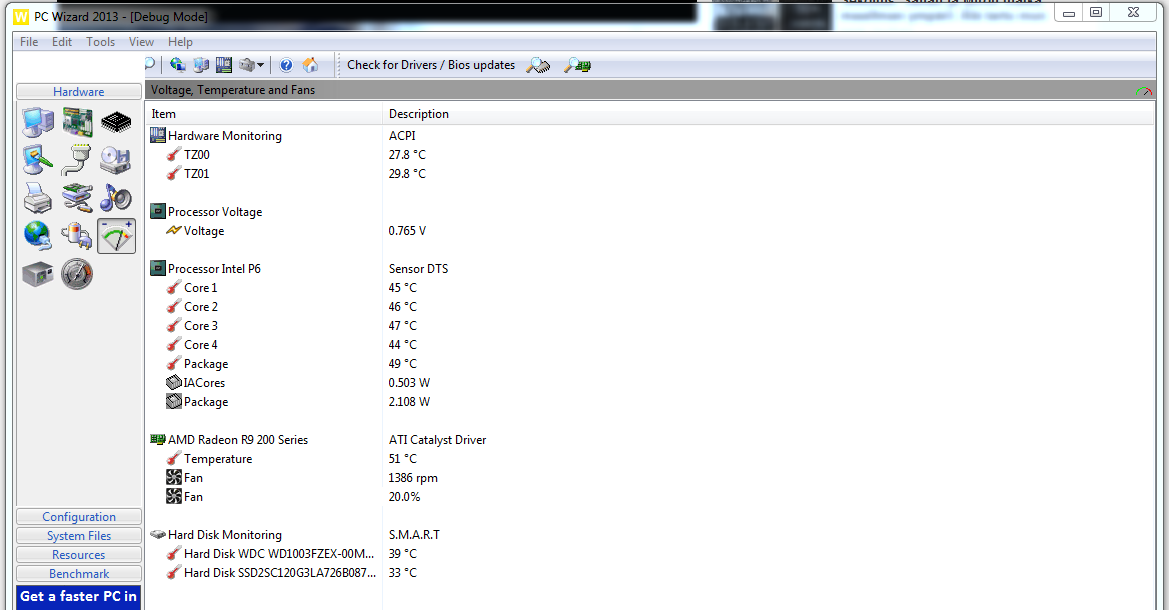Click the blue motherboard toolbar icon

[224, 65]
